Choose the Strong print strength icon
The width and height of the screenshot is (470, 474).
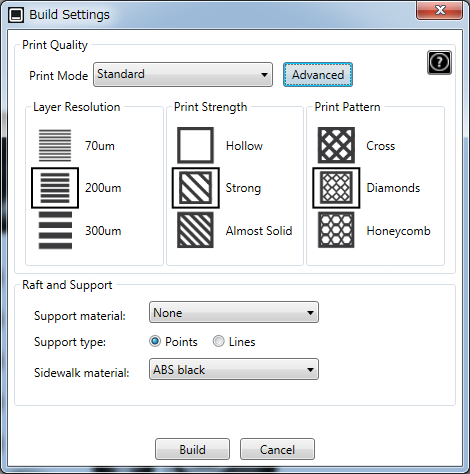(x=196, y=188)
